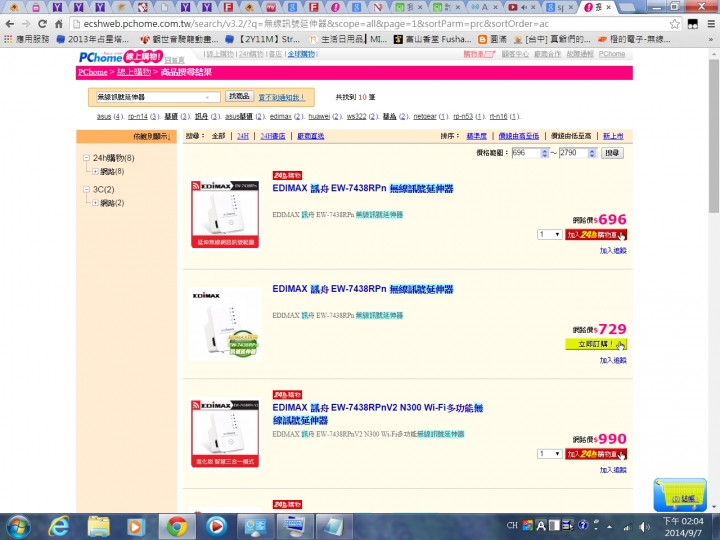Open the orange media player taskbar icon
The width and height of the screenshot is (720, 540).
[x=135, y=526]
